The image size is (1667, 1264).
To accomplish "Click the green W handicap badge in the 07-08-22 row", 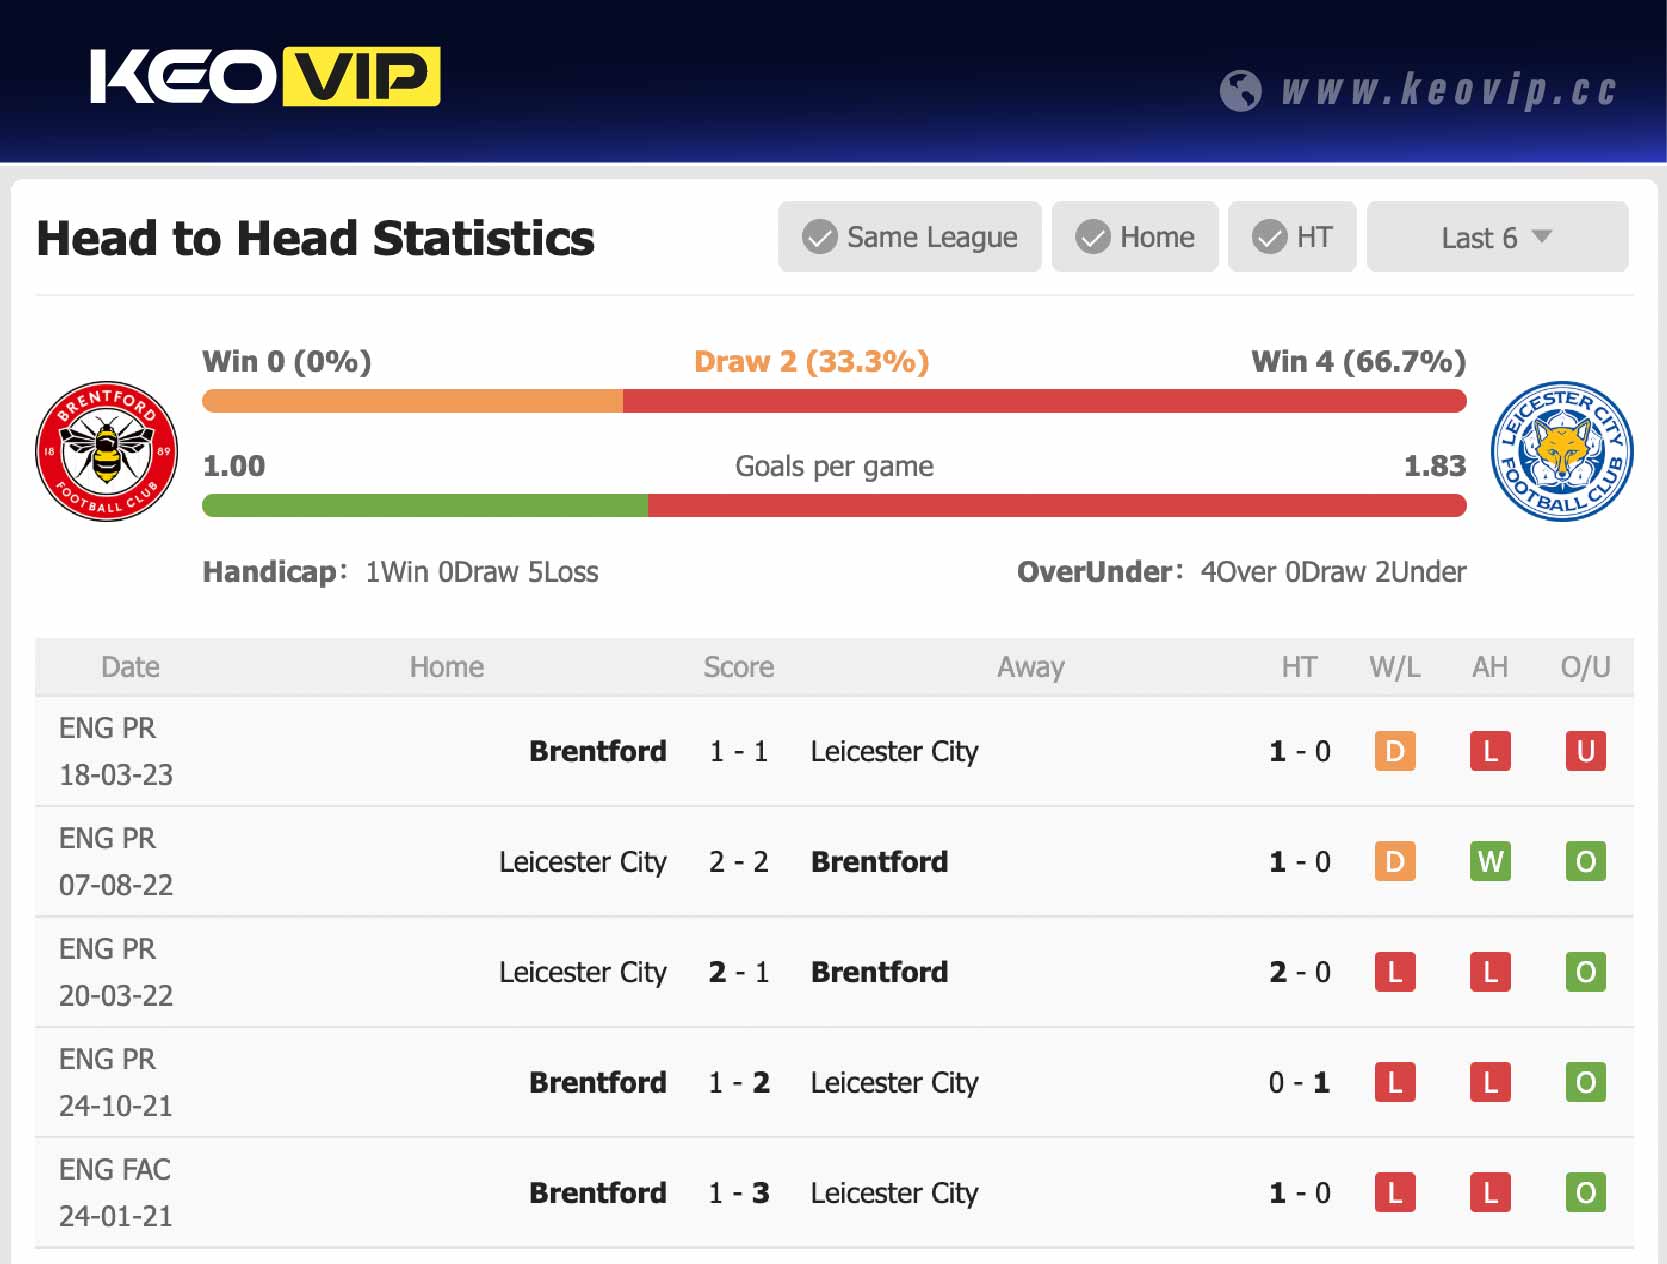I will (1489, 862).
